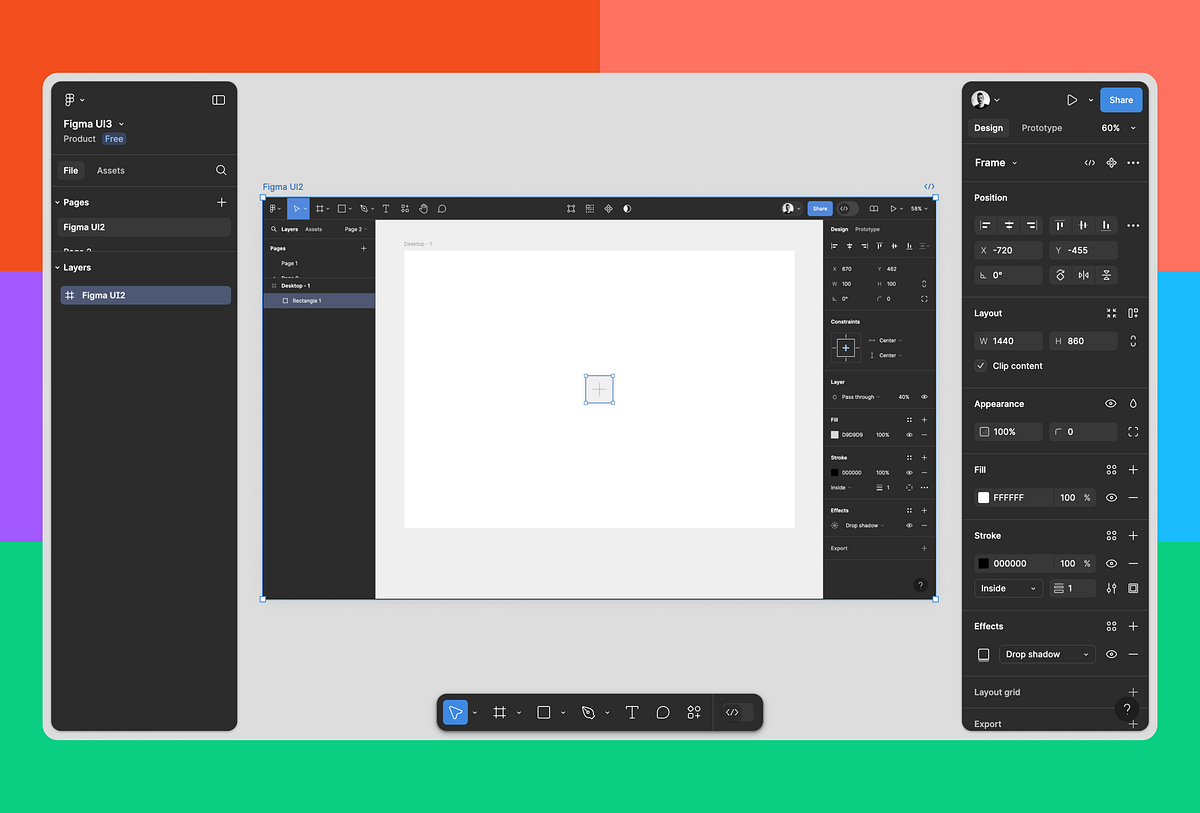This screenshot has height=813, width=1200.
Task: Open advanced stroke settings icon
Action: tap(1111, 588)
